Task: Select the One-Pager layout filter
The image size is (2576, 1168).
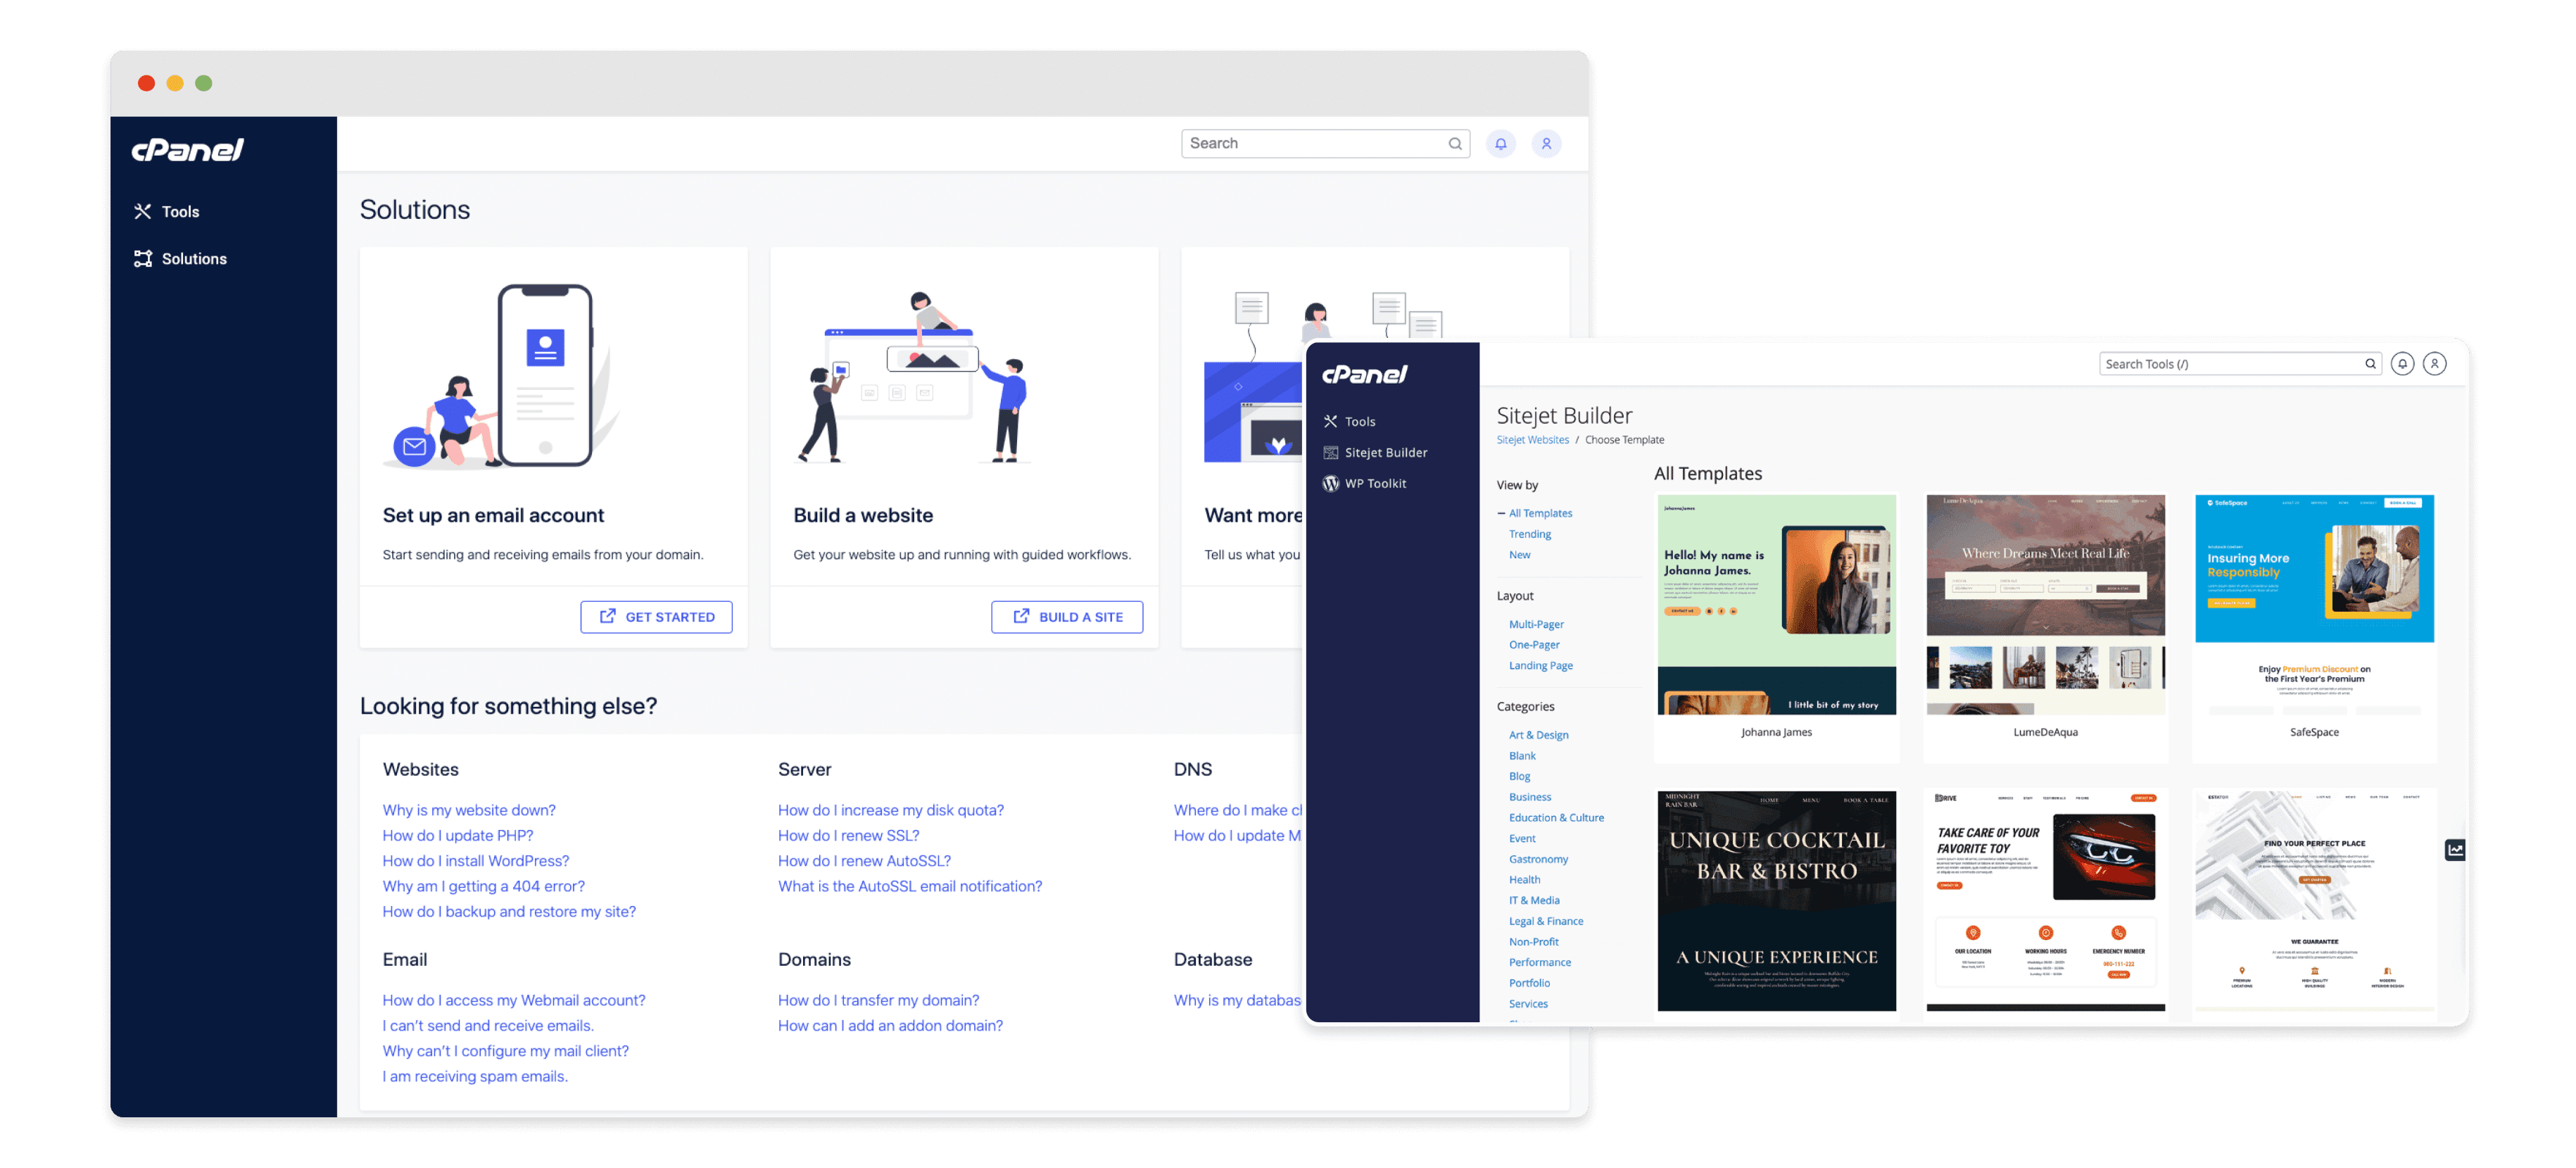Action: point(1534,645)
